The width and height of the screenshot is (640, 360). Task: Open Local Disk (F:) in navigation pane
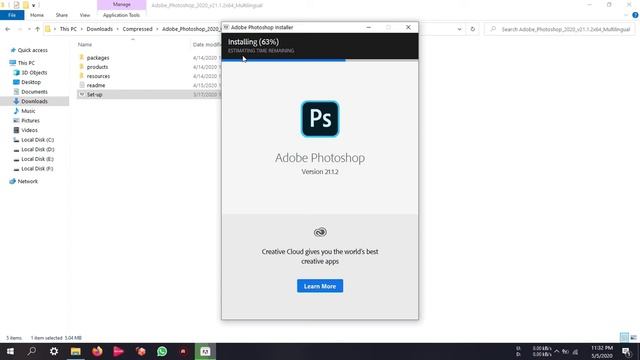[37, 169]
